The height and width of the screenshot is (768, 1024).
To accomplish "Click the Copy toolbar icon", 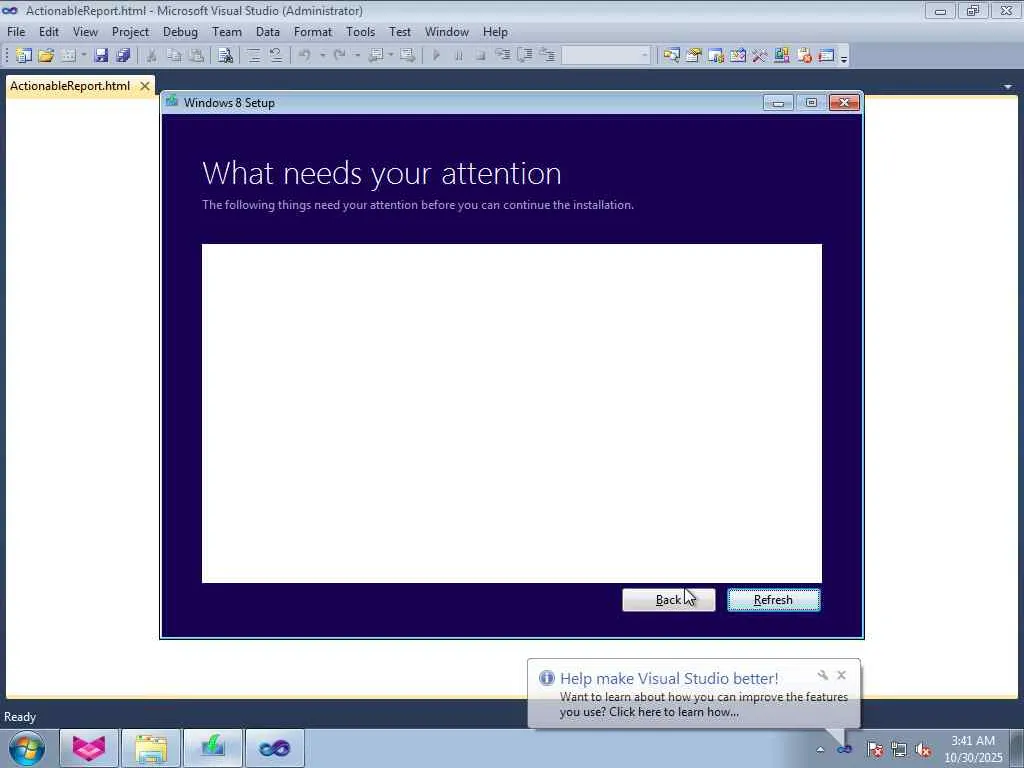I will point(174,56).
